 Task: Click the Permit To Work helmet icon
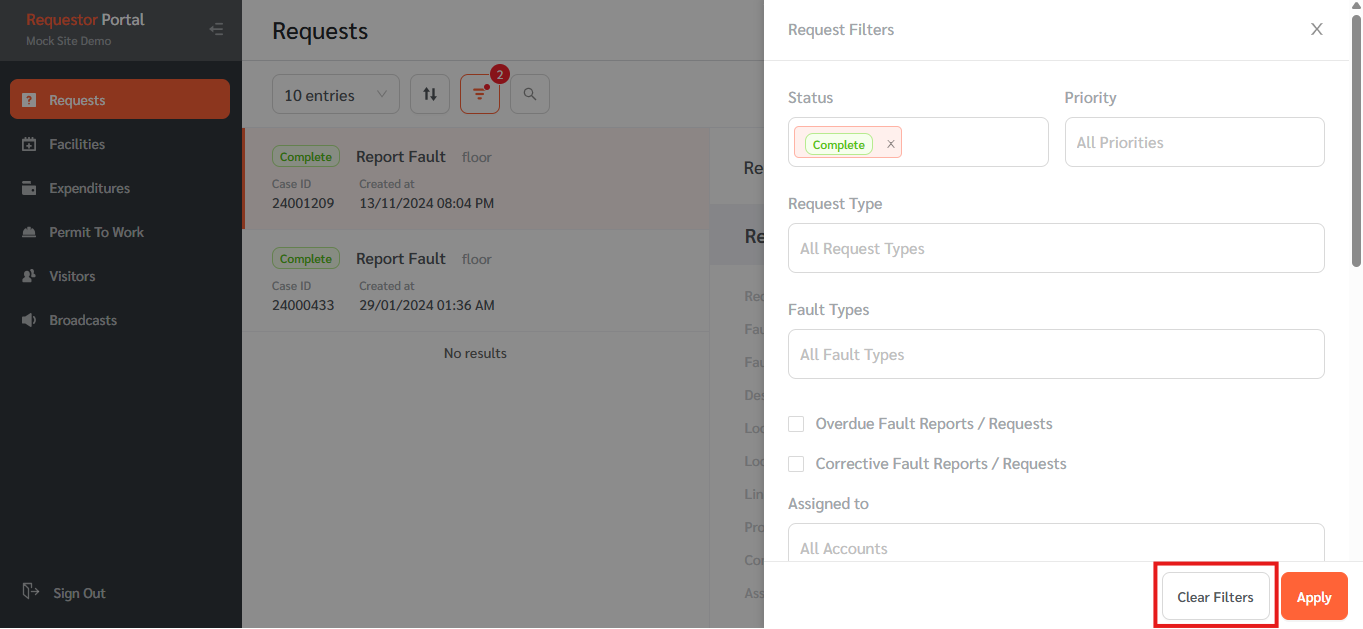pyautogui.click(x=29, y=232)
